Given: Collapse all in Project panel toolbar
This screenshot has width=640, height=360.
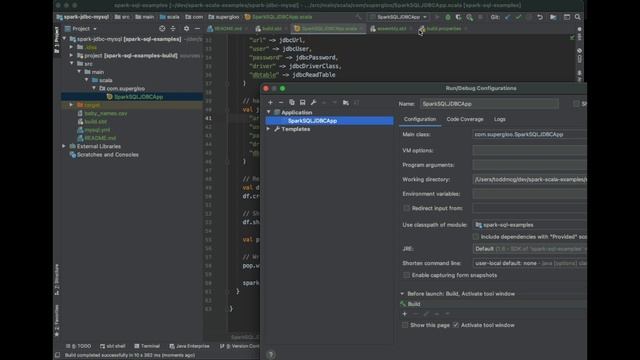Looking at the screenshot, I should (x=173, y=29).
